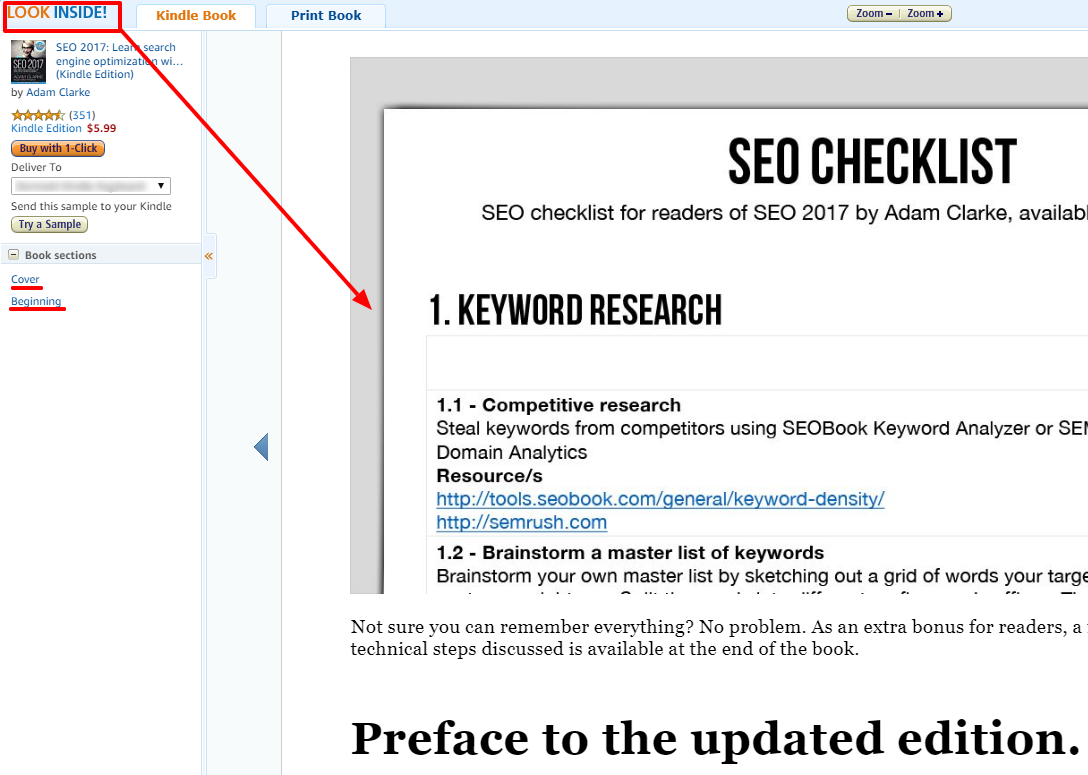This screenshot has width=1088, height=775.
Task: Select the $5.99 price text
Action: [101, 128]
